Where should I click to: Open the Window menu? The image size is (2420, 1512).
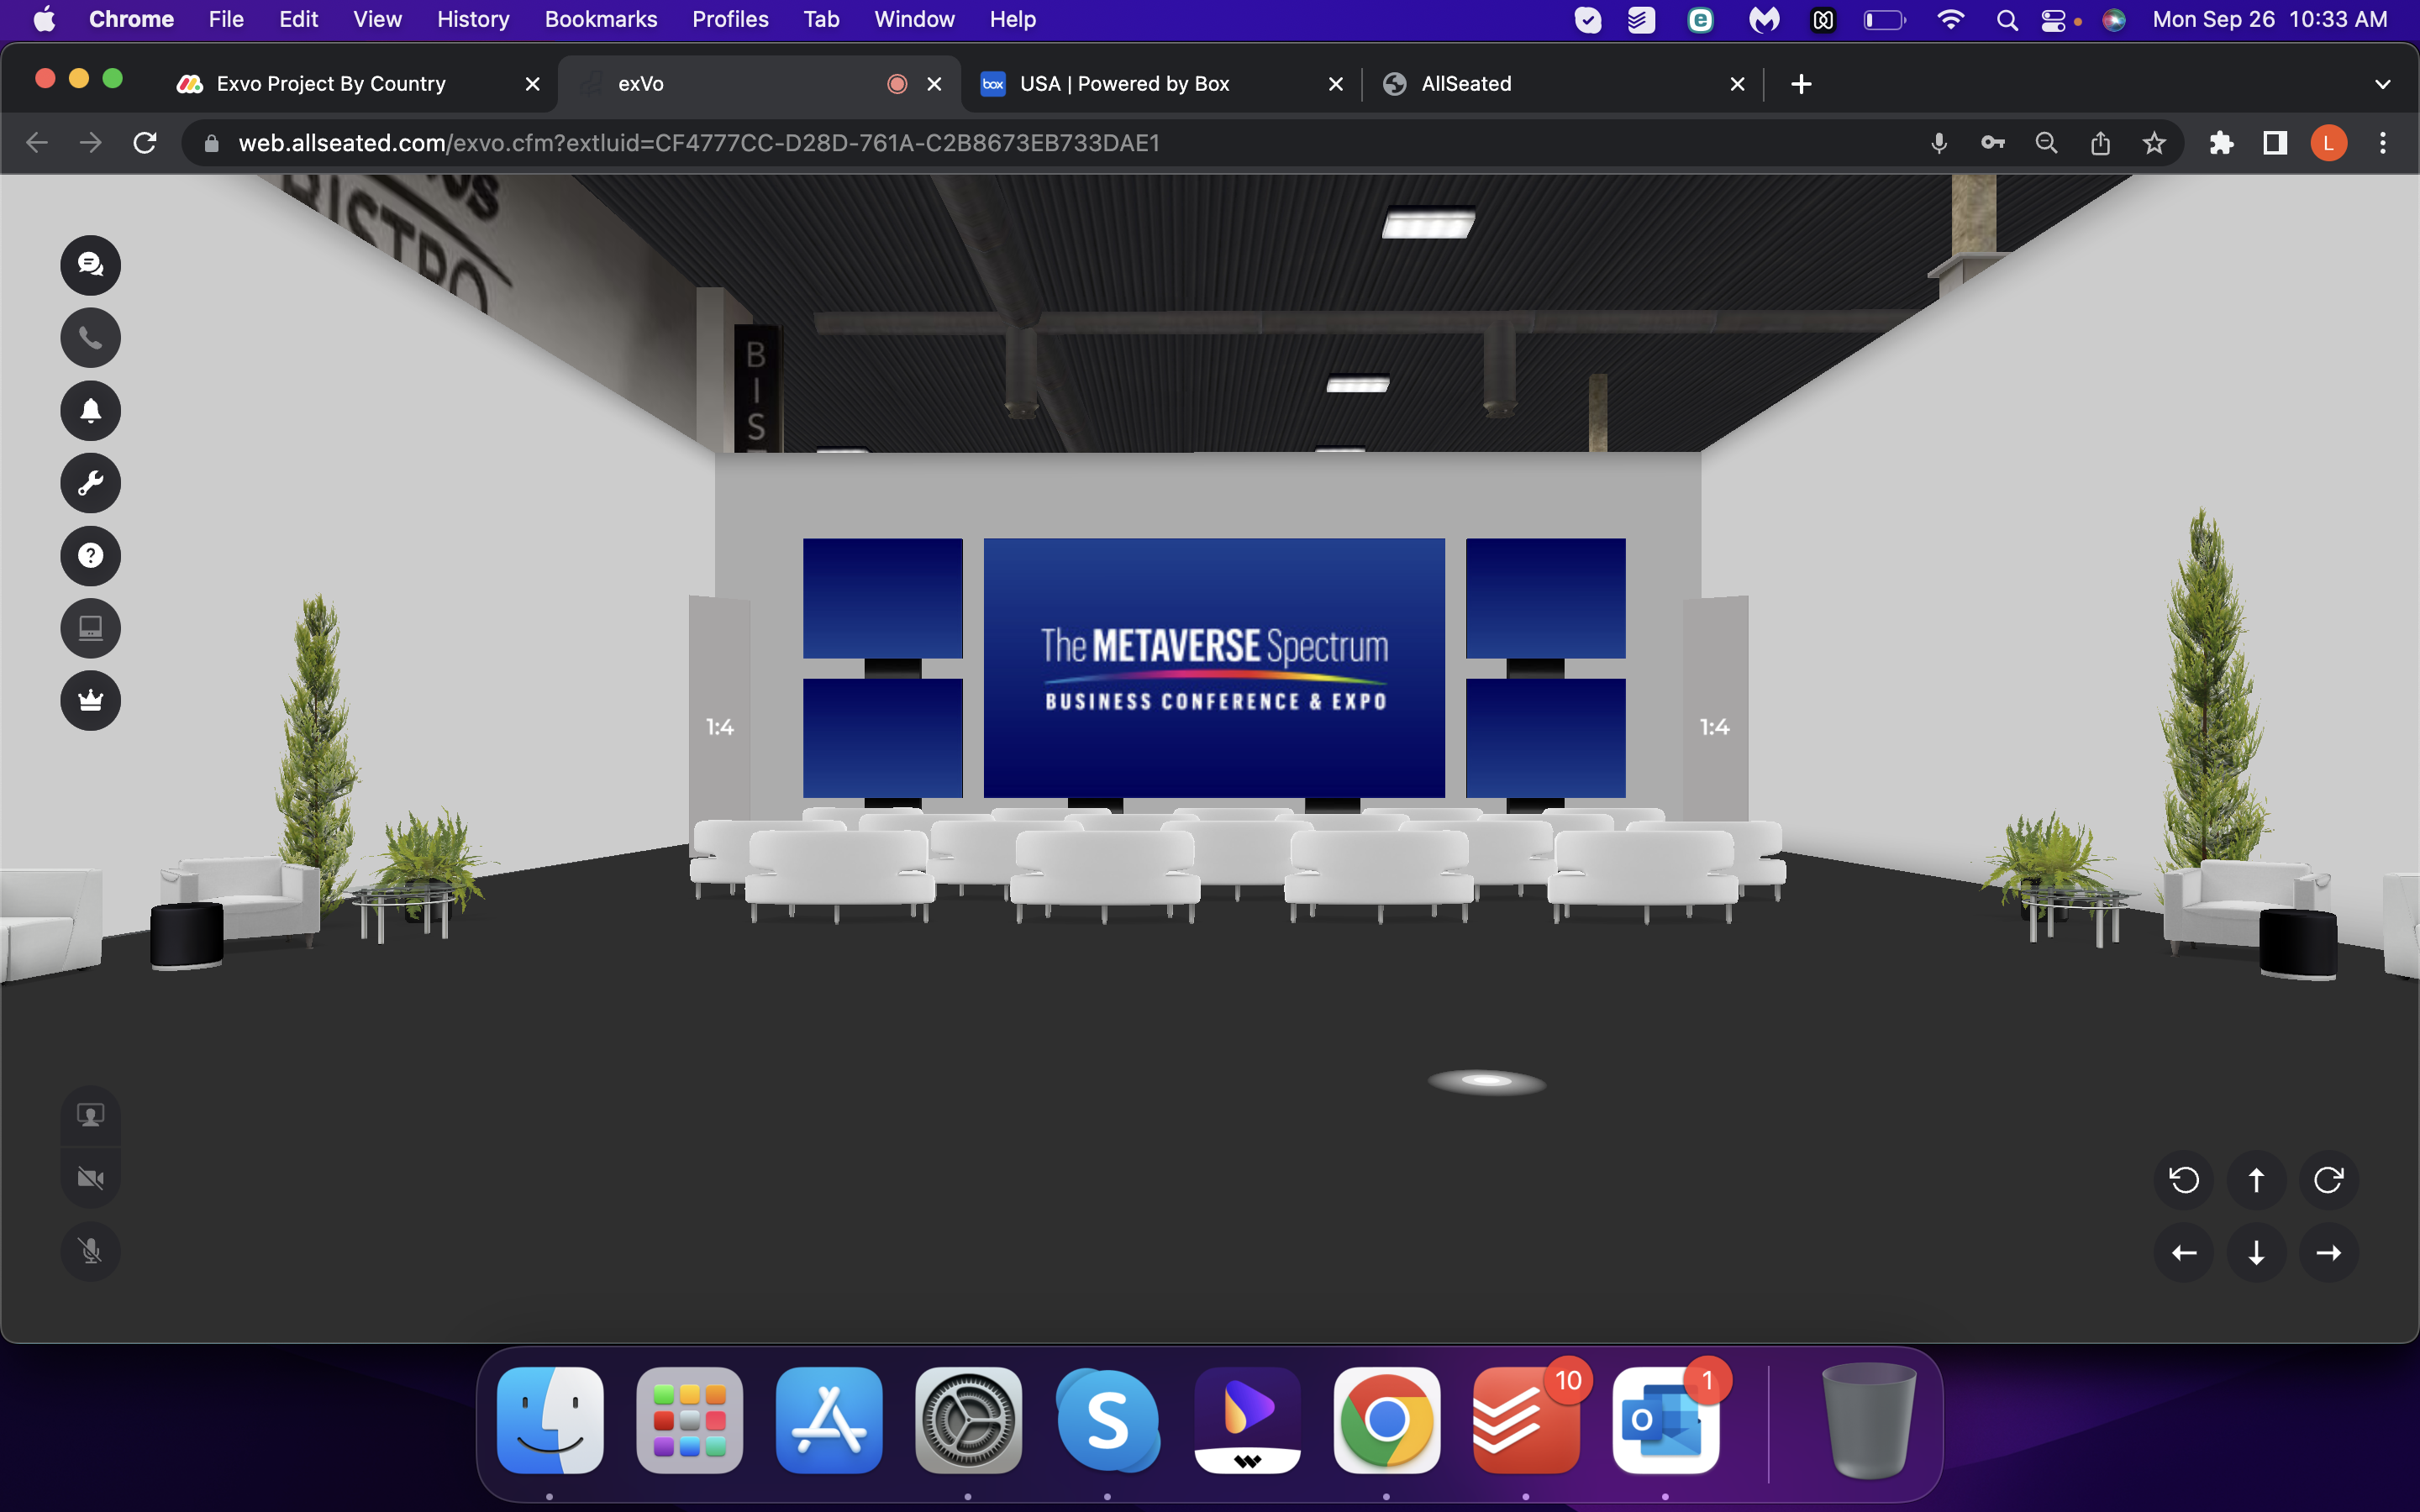(914, 19)
